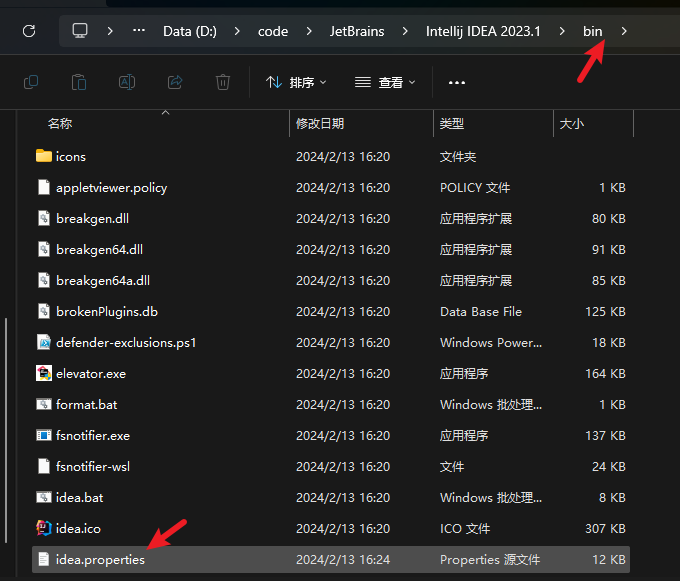Refresh the current folder view
The width and height of the screenshot is (680, 581).
(29, 31)
